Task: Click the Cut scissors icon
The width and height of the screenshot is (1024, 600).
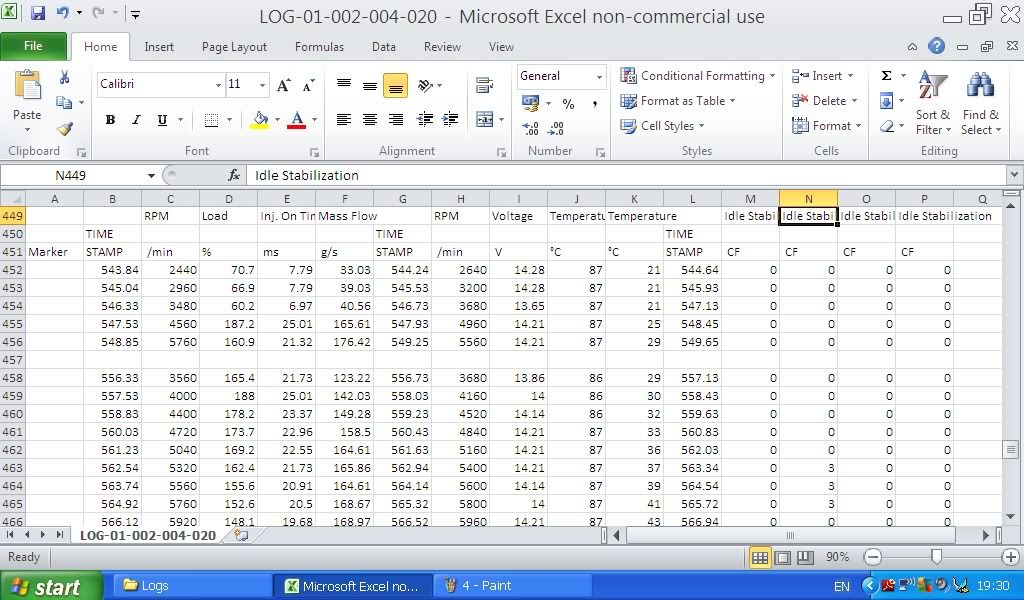Action: tap(65, 77)
